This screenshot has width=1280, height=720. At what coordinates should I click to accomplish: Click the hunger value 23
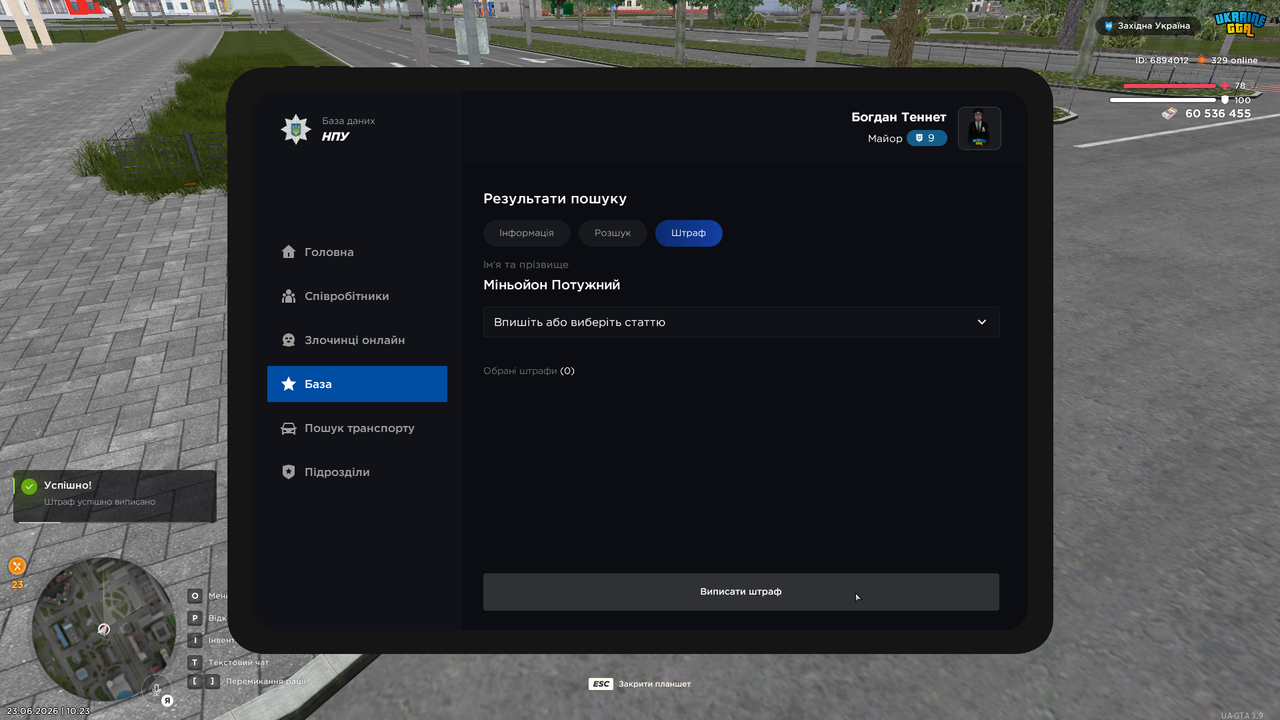(17, 585)
